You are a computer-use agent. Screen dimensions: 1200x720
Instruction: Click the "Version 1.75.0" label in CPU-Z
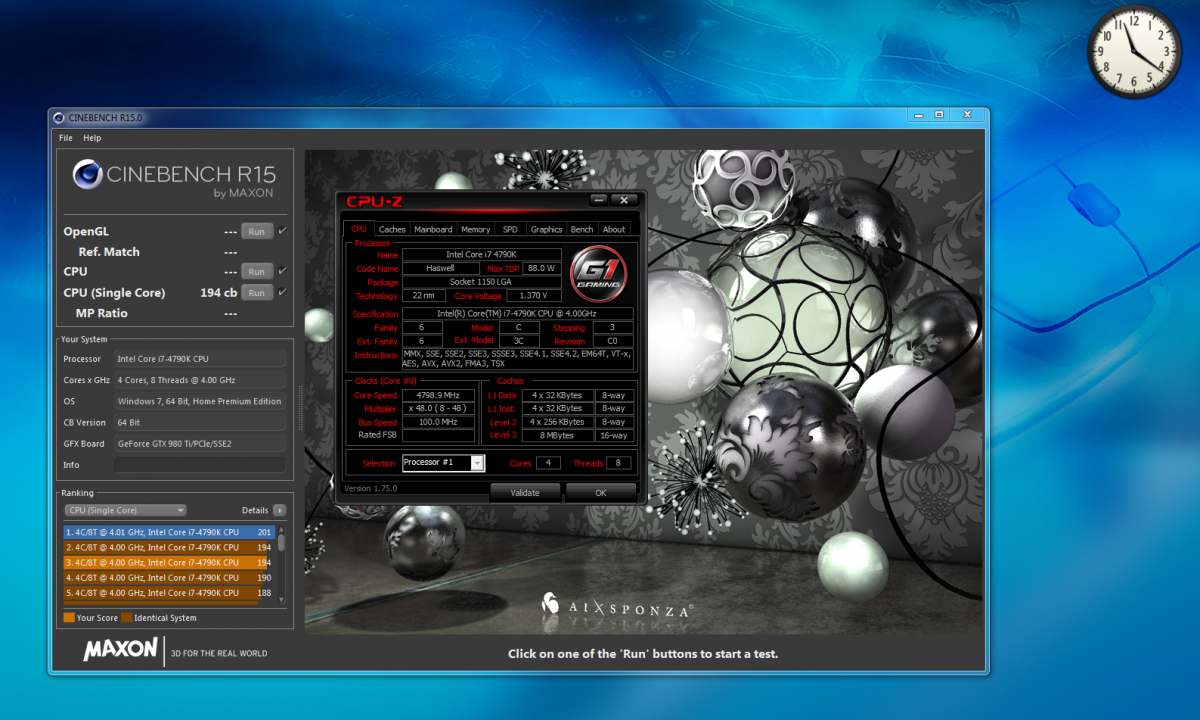tap(371, 489)
